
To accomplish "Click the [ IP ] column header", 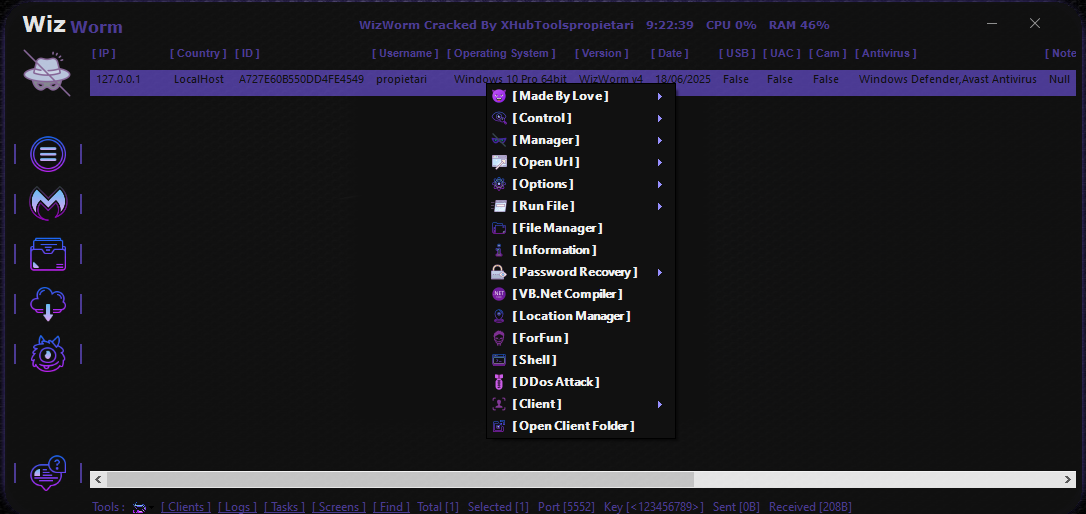I will pyautogui.click(x=104, y=53).
